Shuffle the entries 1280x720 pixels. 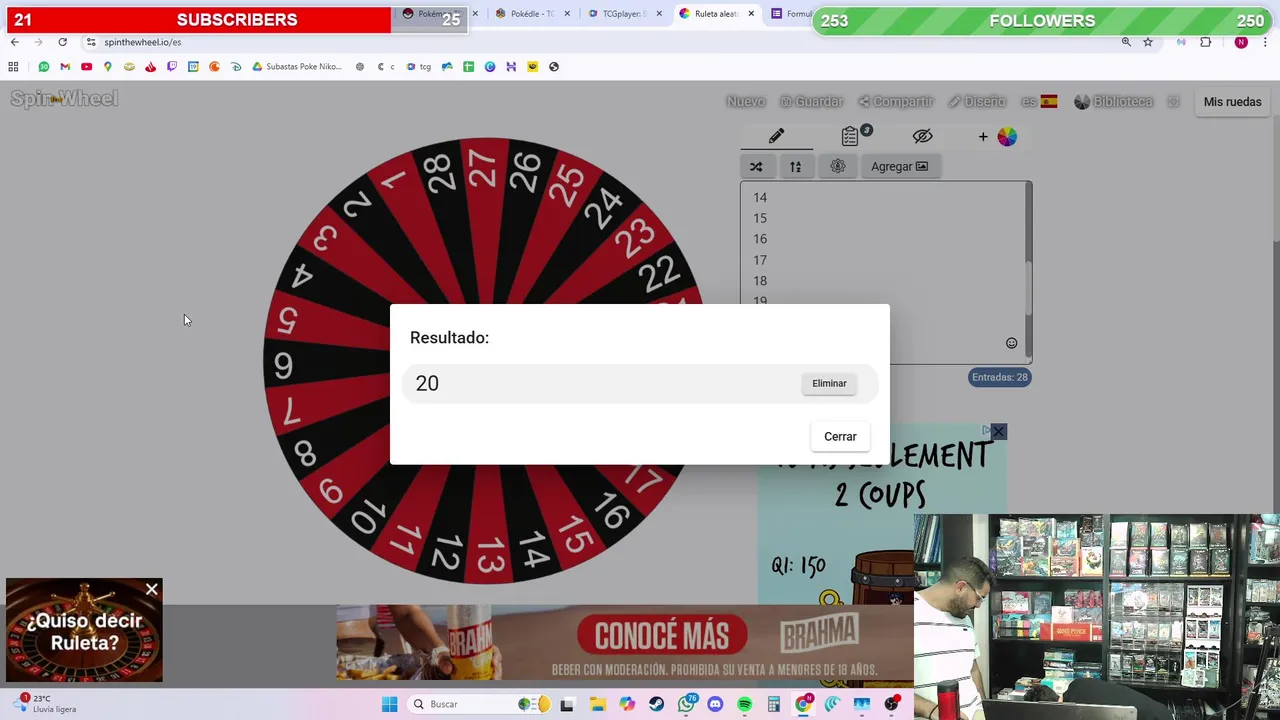[x=756, y=166]
